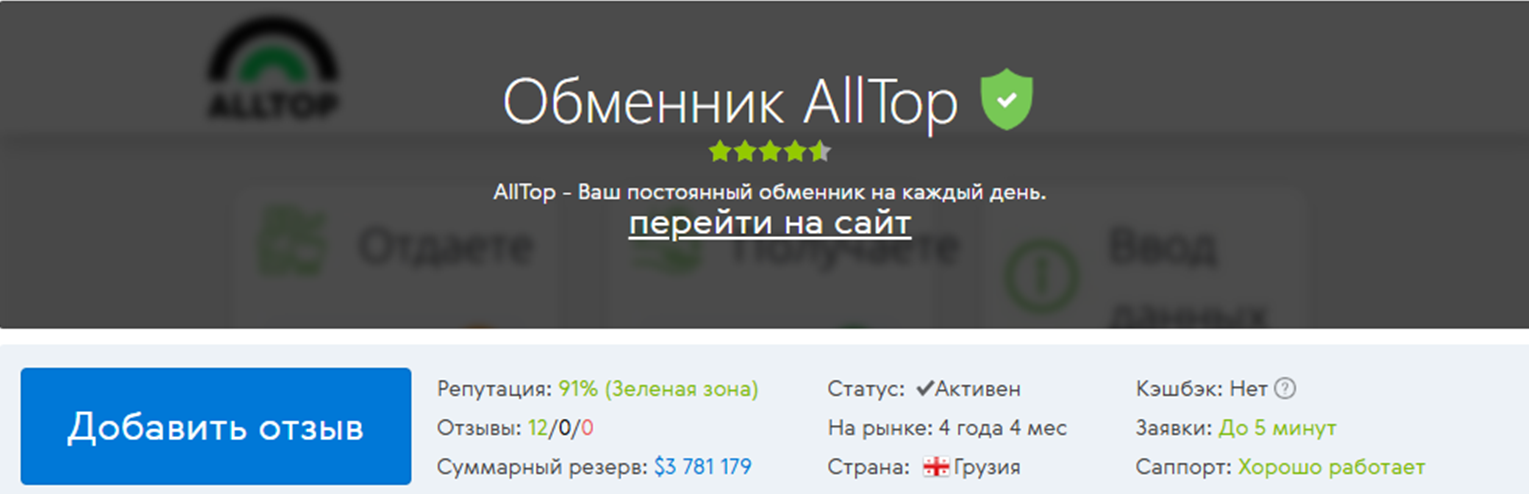Screen dimensions: 1529x494
Task: Click the 'До 5 минут' processing time
Action: click(1277, 428)
